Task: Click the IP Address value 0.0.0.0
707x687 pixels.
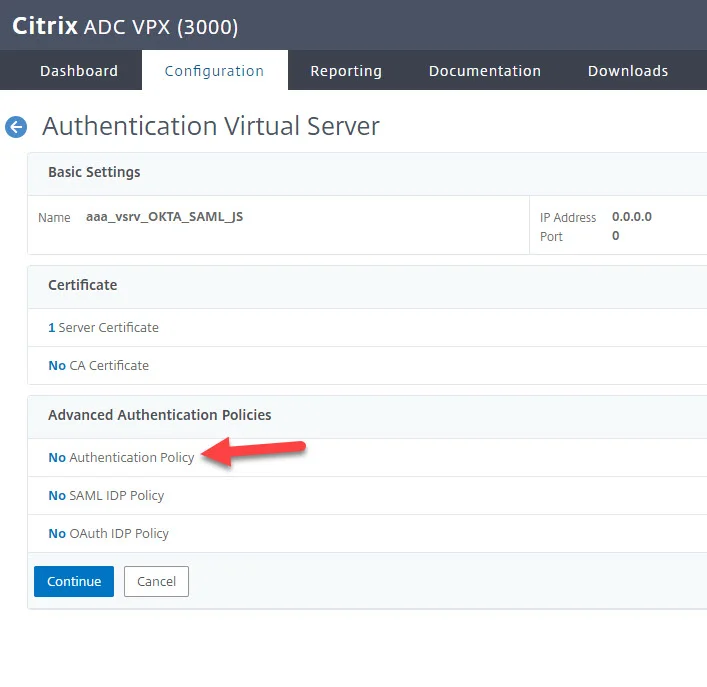Action: [x=631, y=217]
